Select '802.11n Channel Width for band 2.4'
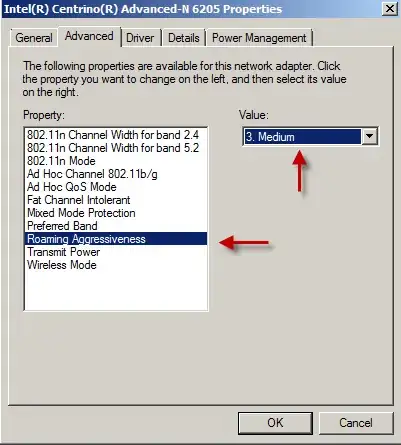The height and width of the screenshot is (445, 401). pos(116,135)
